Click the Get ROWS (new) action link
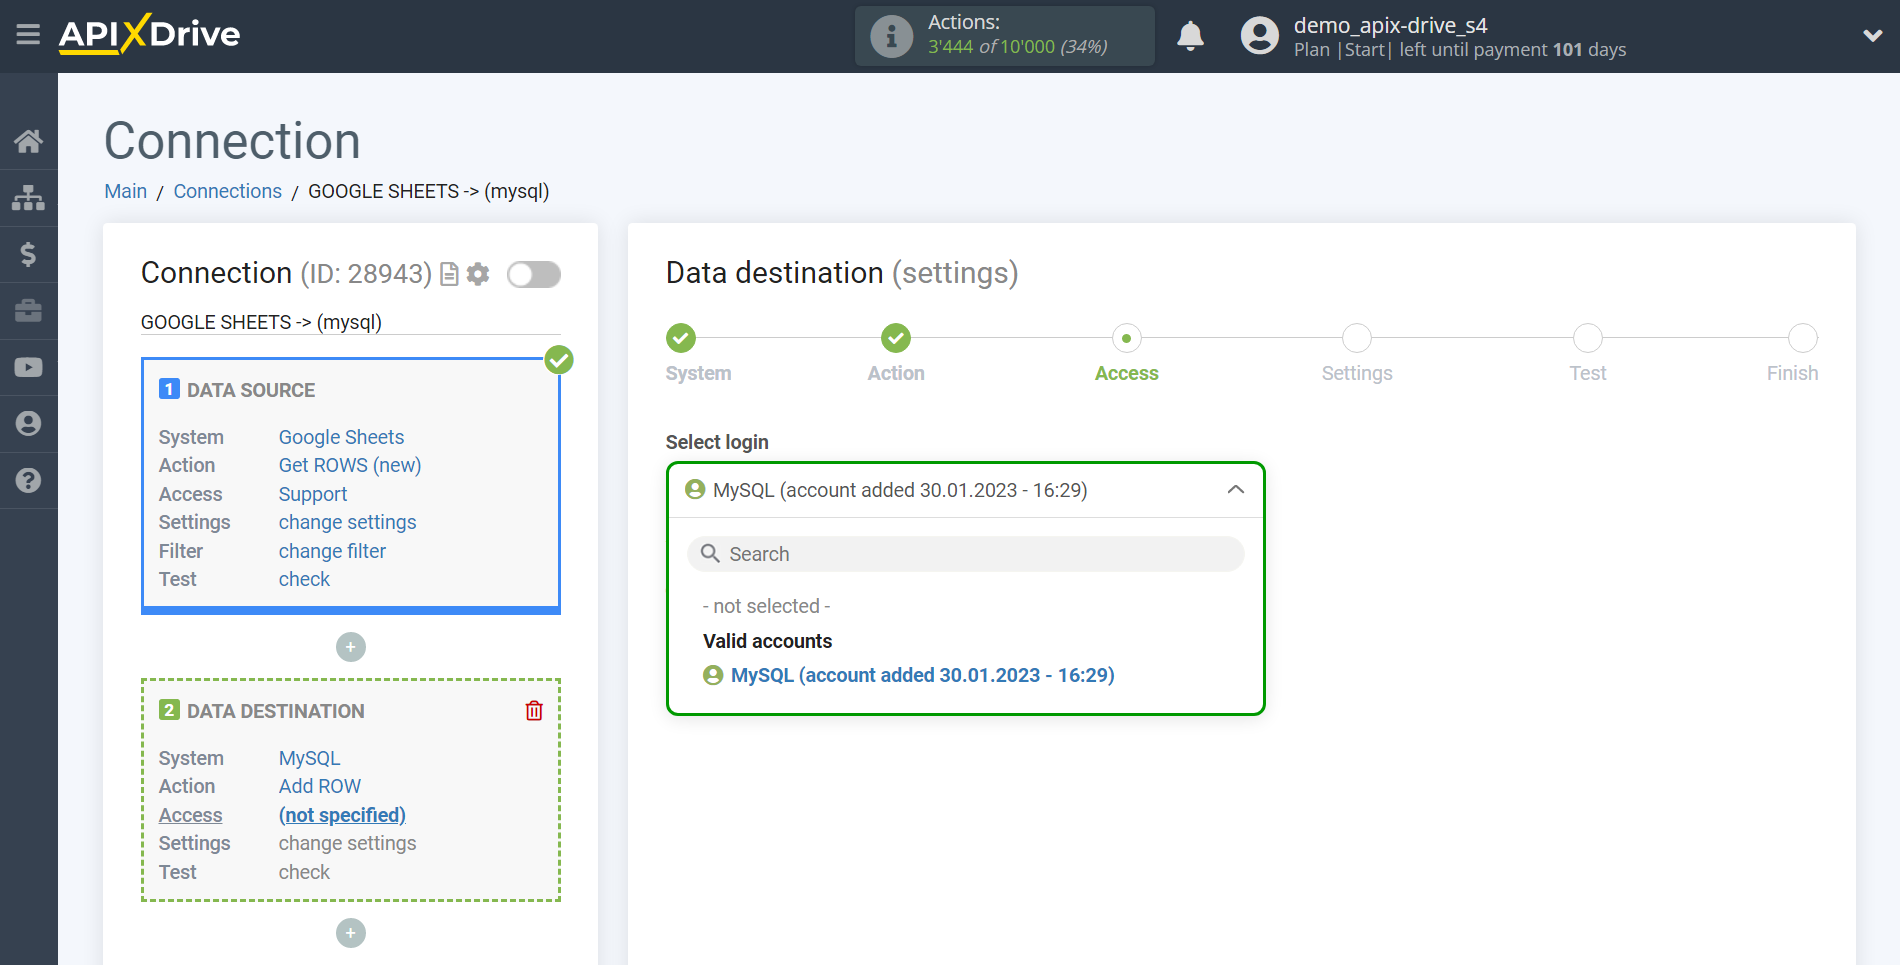This screenshot has height=965, width=1900. pyautogui.click(x=350, y=465)
